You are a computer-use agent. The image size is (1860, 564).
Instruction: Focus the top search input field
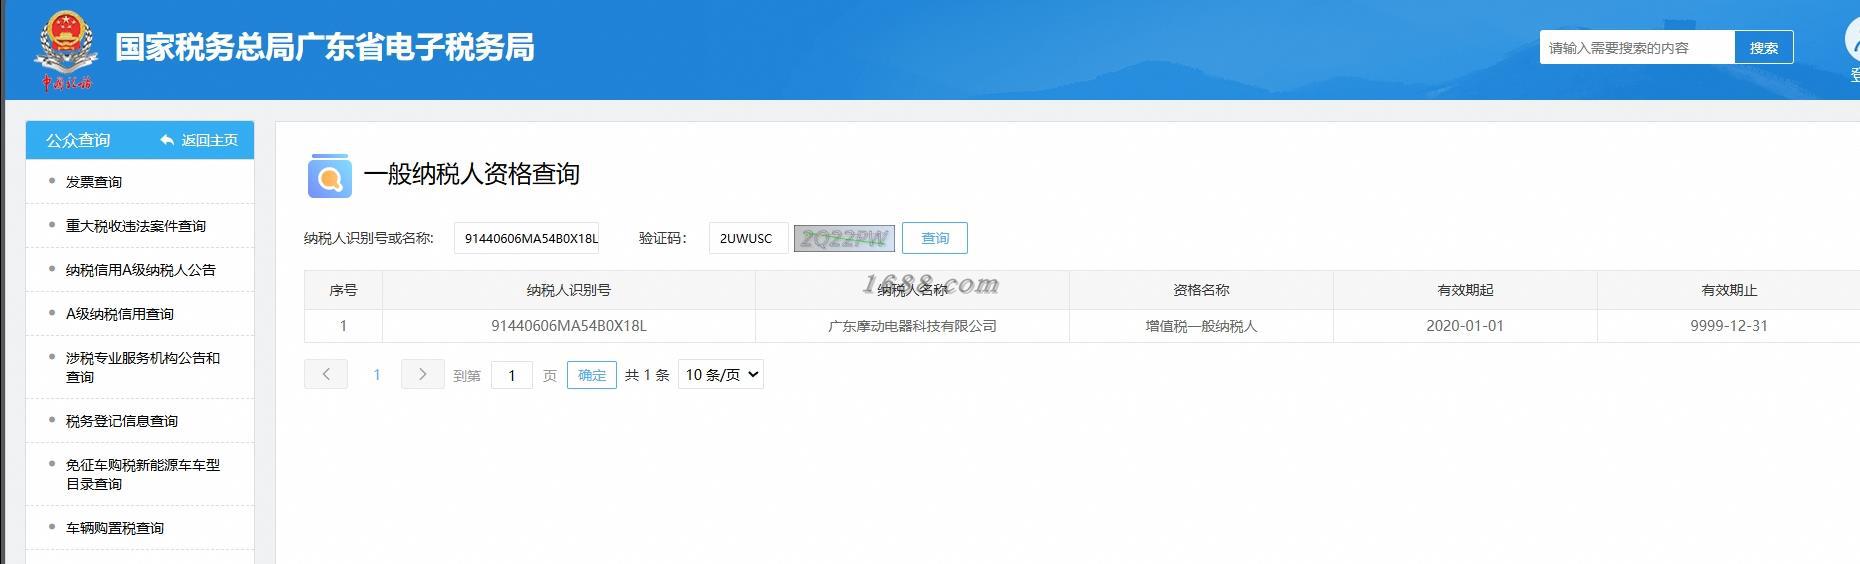point(1637,47)
